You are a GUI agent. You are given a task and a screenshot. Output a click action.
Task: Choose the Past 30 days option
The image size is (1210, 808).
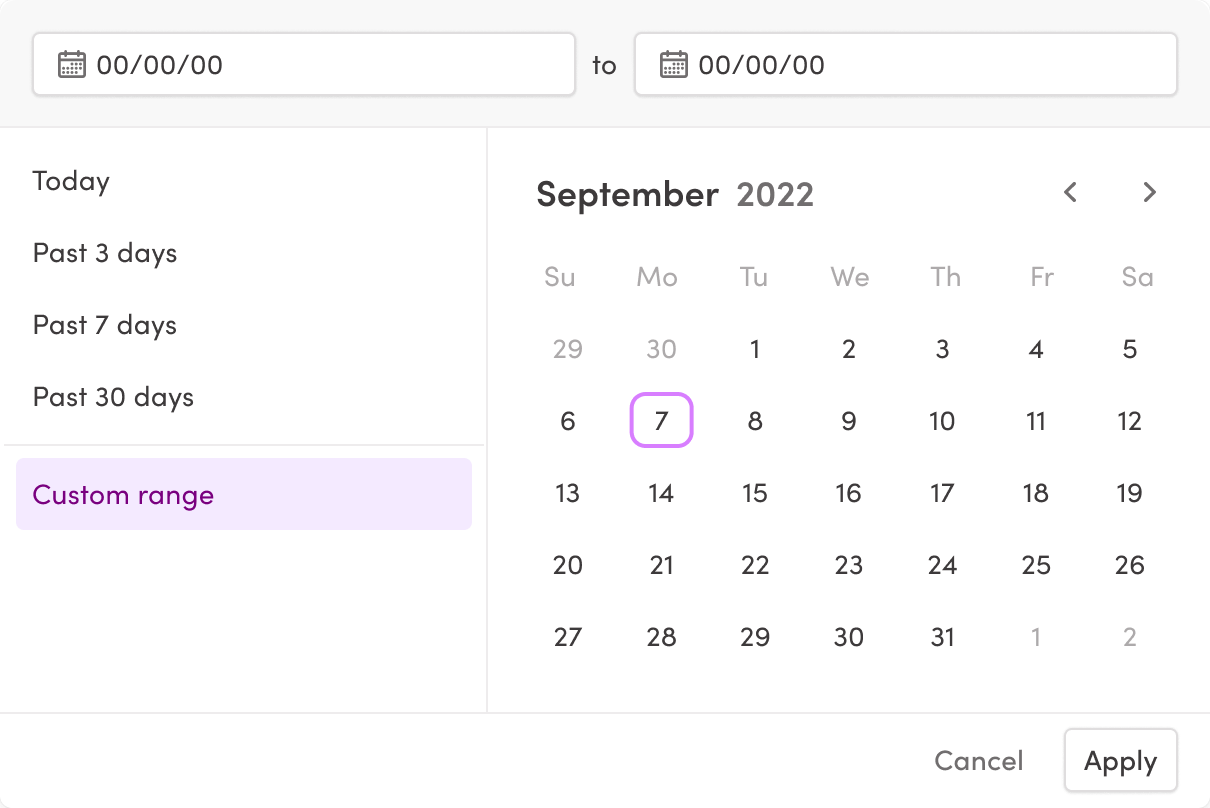tap(112, 397)
